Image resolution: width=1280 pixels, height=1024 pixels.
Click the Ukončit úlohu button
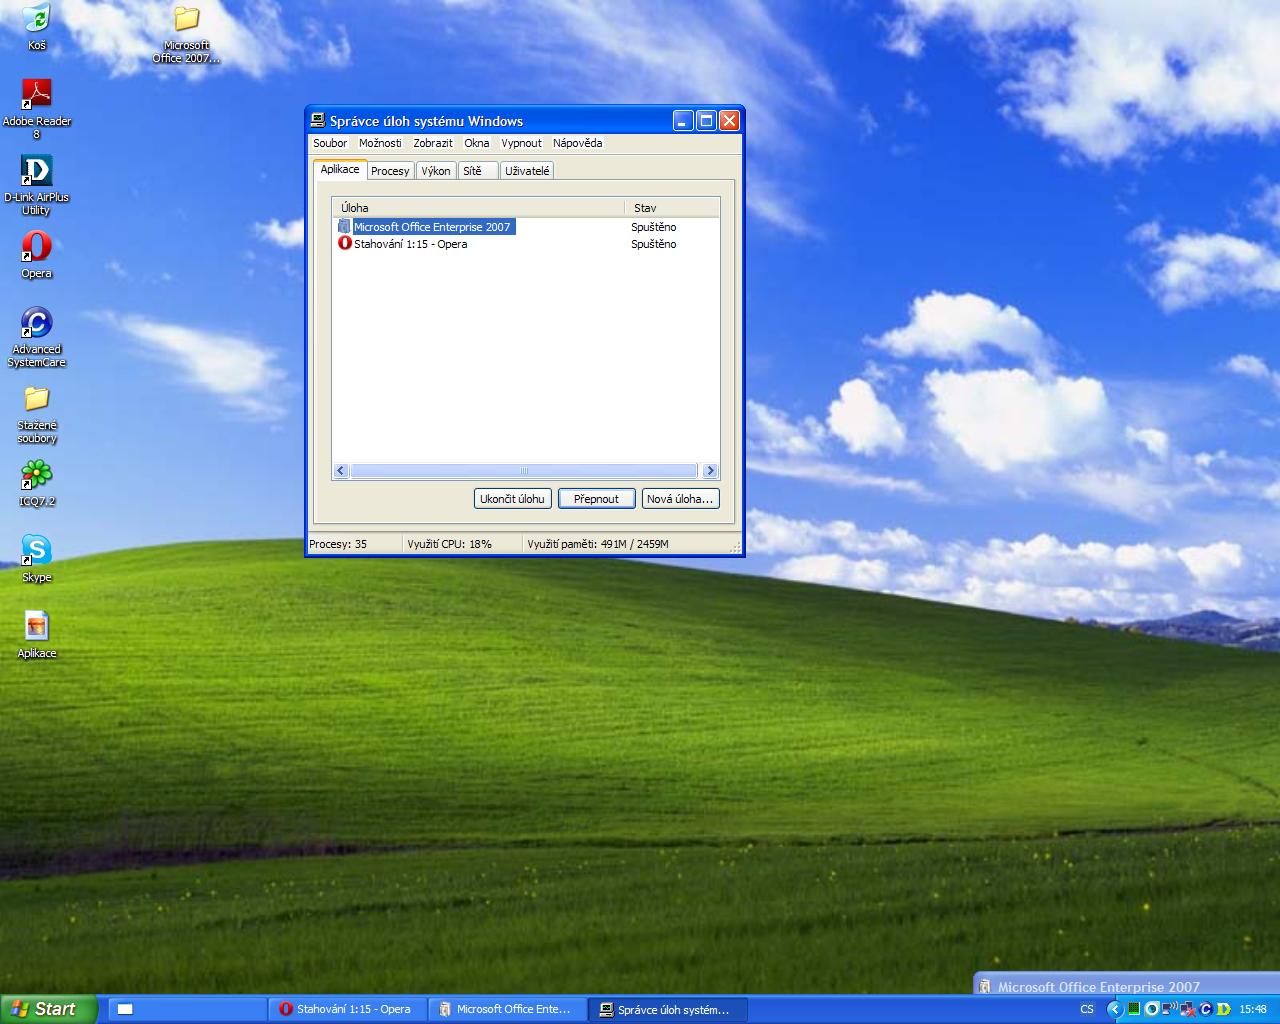[x=512, y=499]
